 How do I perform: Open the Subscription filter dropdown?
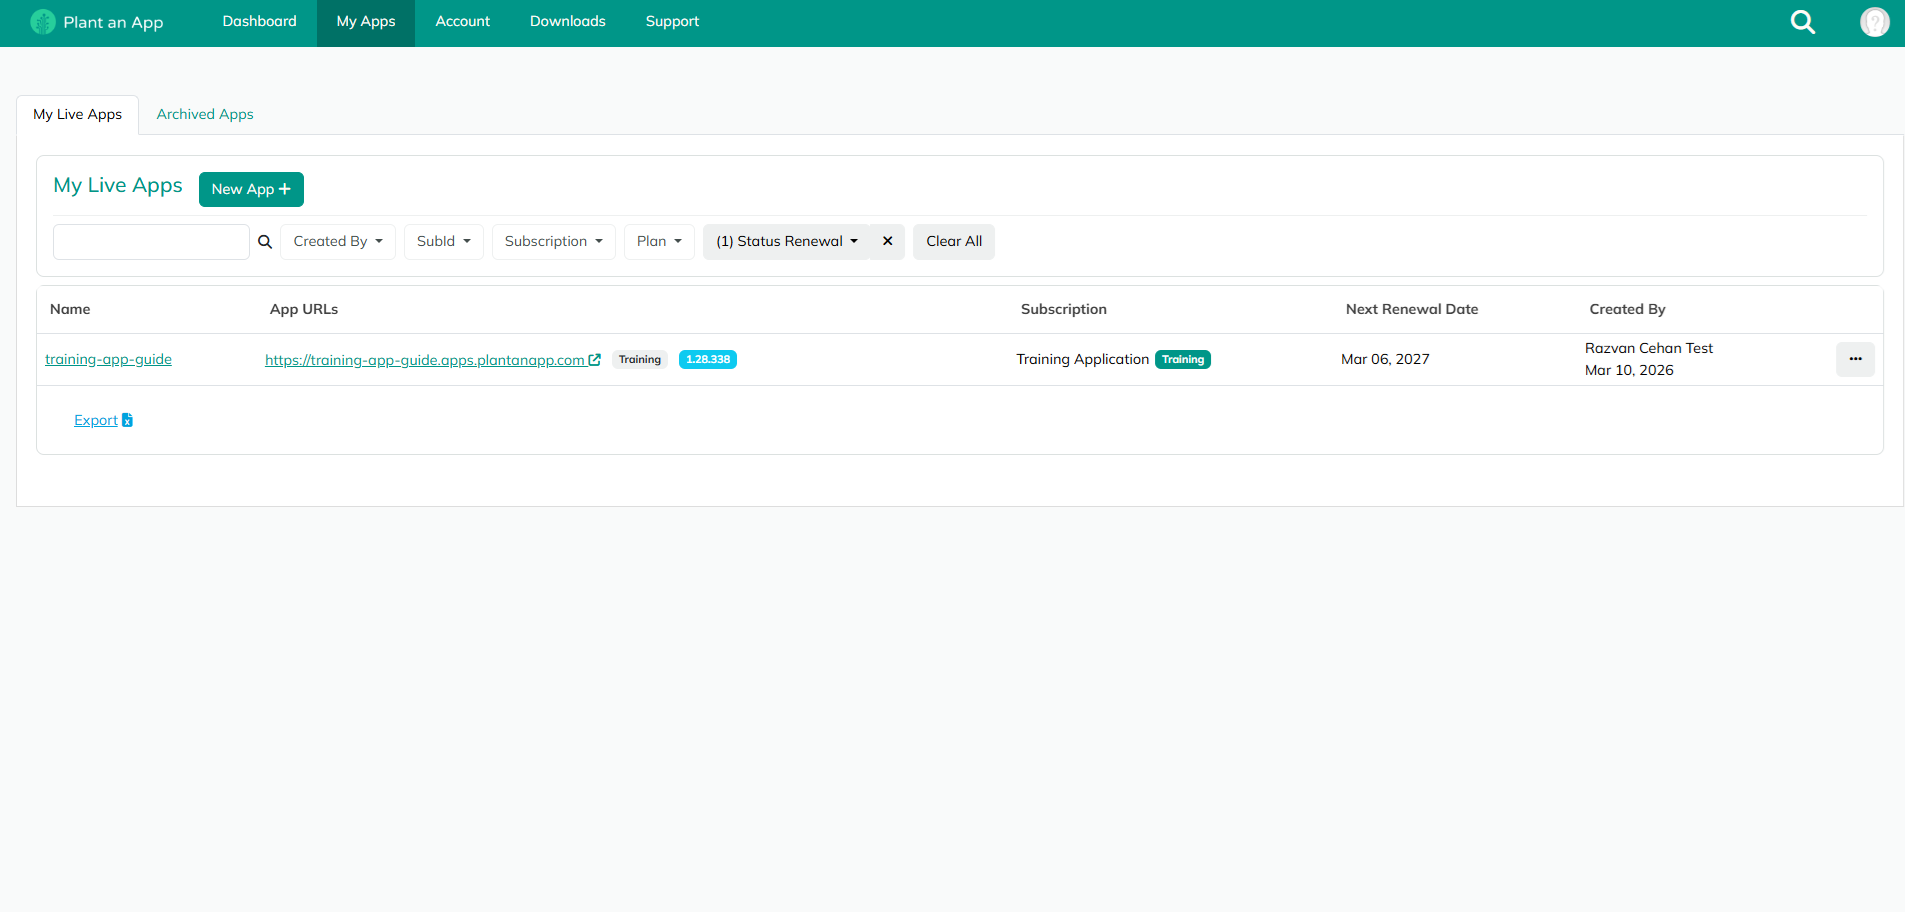click(x=553, y=242)
